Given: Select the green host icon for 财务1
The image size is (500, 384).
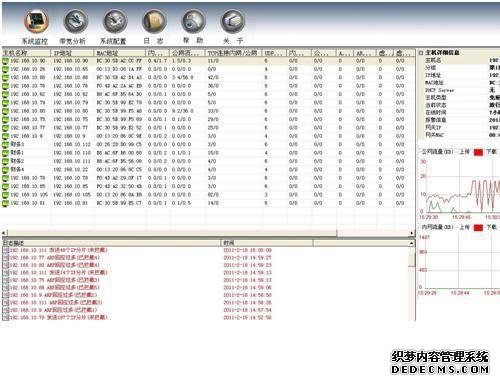Looking at the screenshot, I should tap(5, 153).
